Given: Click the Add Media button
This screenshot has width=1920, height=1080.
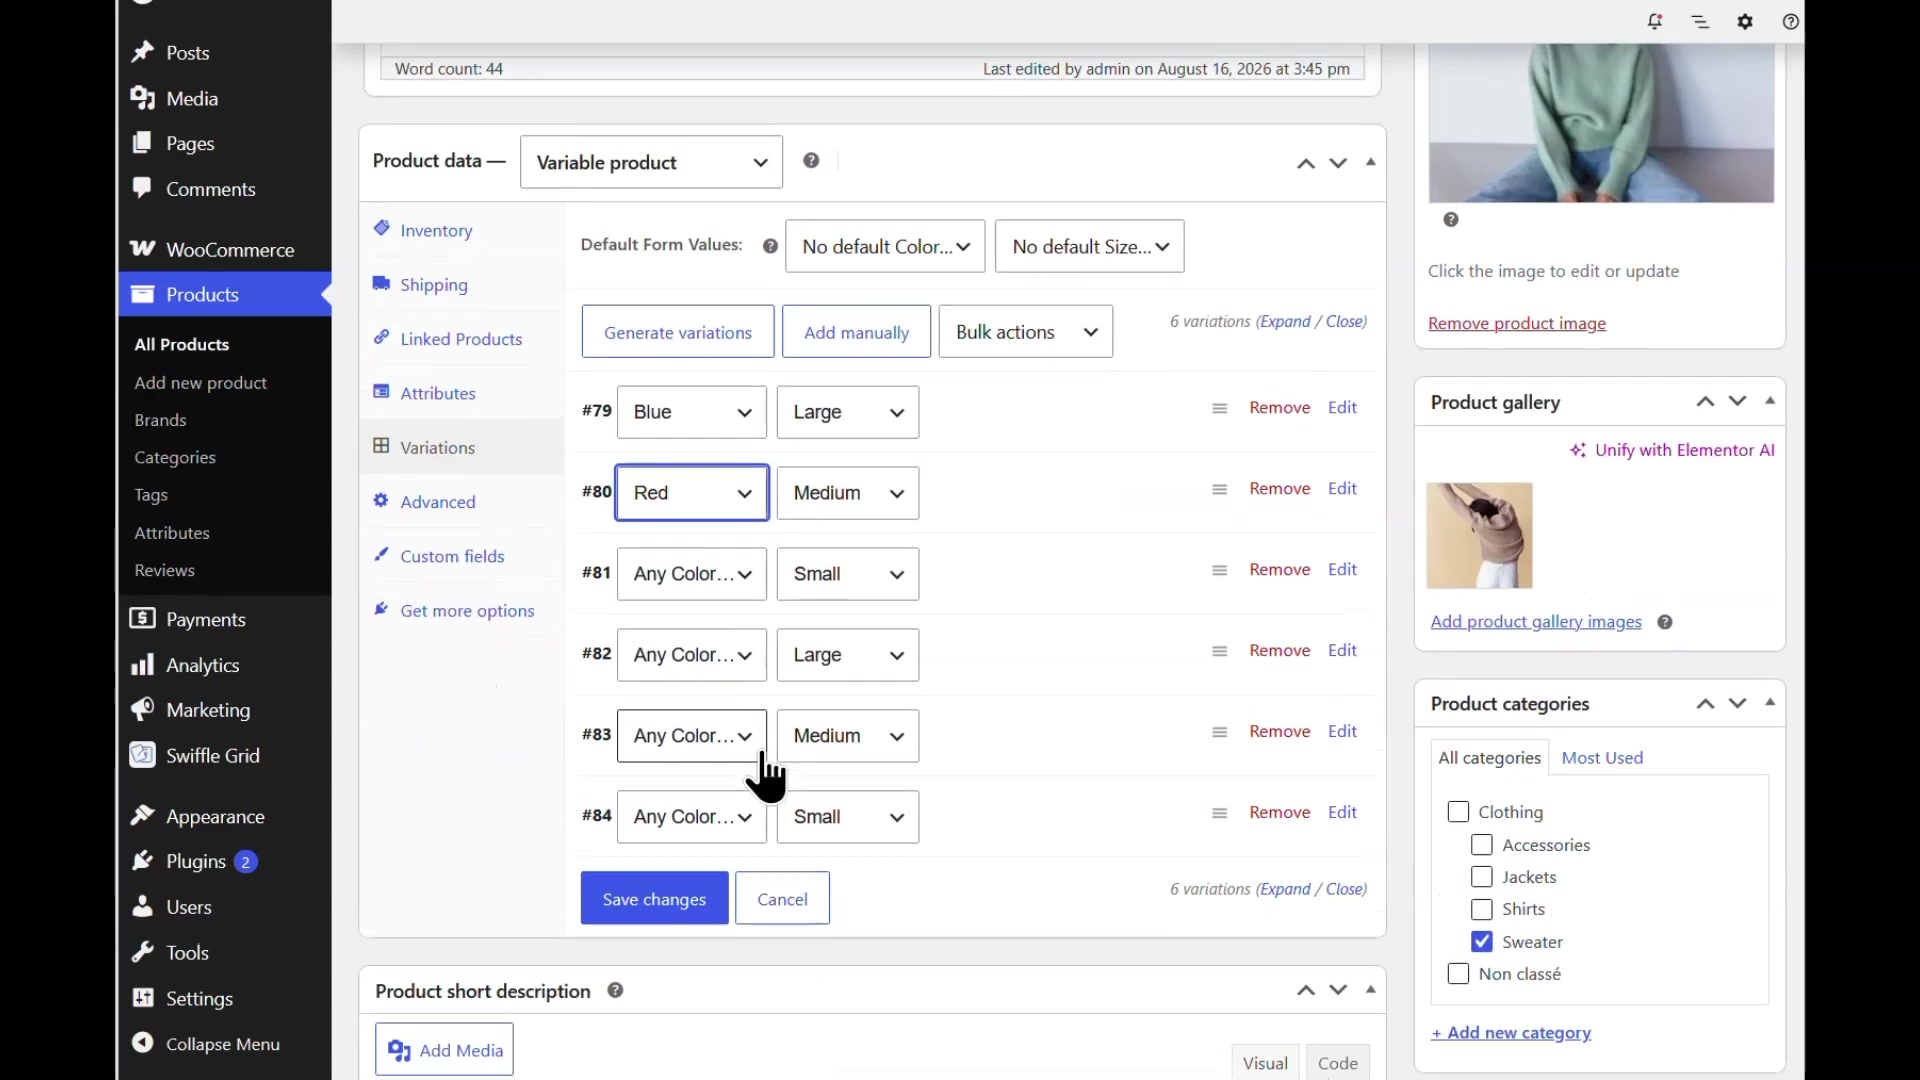Looking at the screenshot, I should click(444, 1049).
